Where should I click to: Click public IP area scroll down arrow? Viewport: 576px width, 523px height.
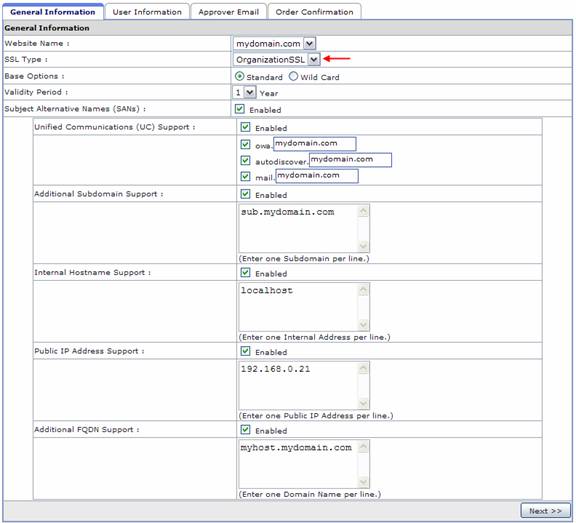tap(363, 403)
